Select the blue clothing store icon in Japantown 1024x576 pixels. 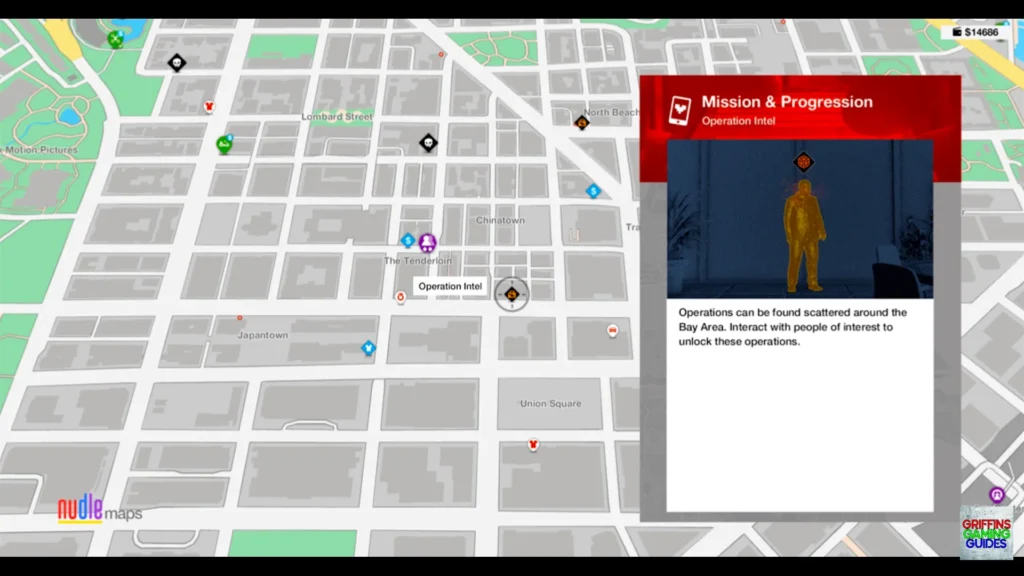(x=368, y=346)
